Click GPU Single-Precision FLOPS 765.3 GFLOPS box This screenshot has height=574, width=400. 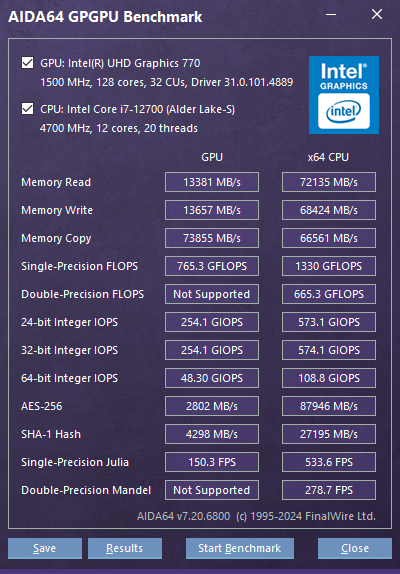[x=212, y=266]
